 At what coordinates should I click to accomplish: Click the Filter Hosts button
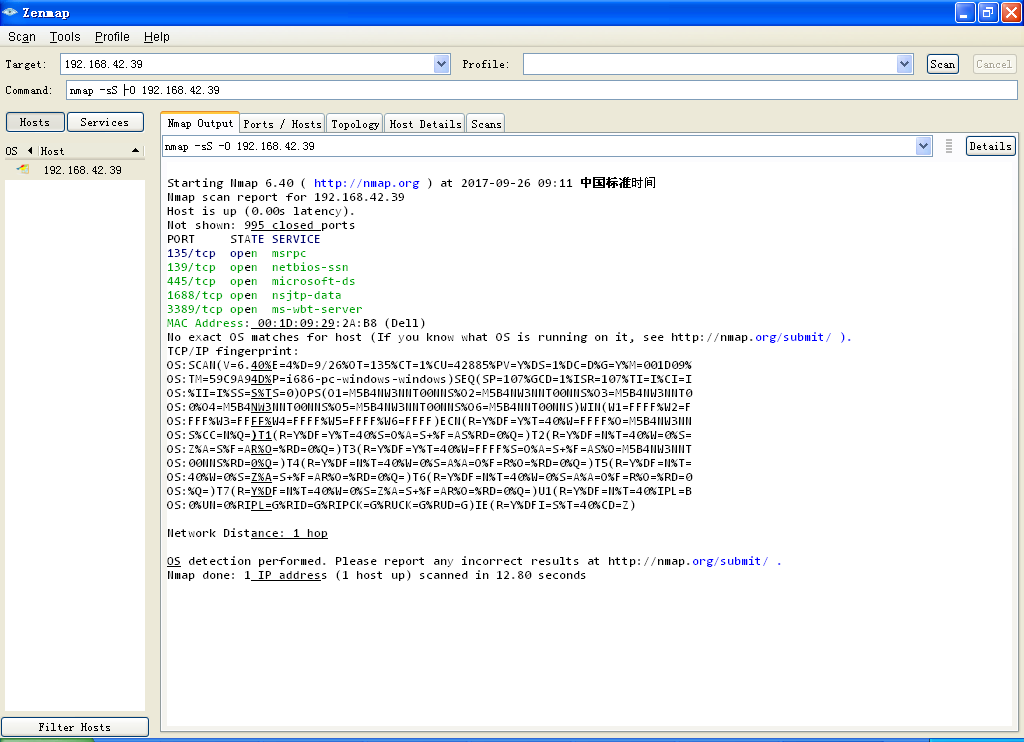74,727
